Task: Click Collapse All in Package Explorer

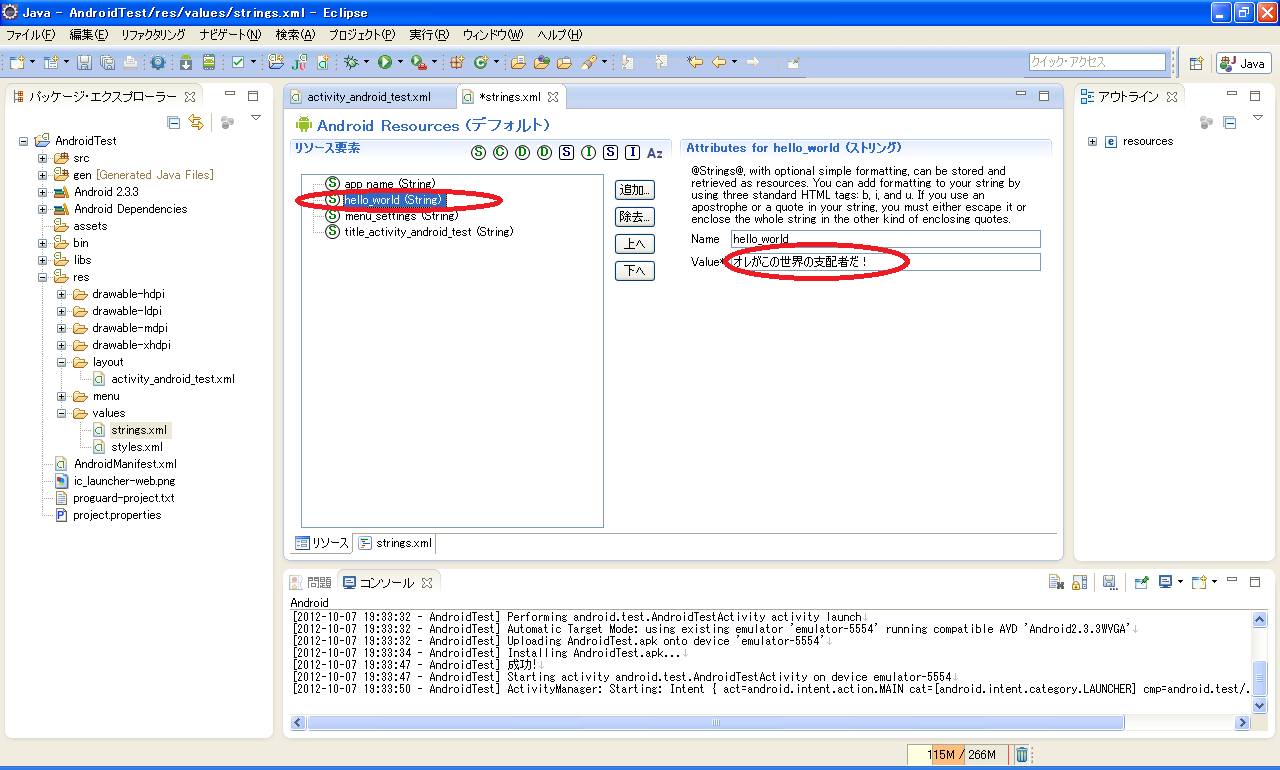Action: pos(174,122)
